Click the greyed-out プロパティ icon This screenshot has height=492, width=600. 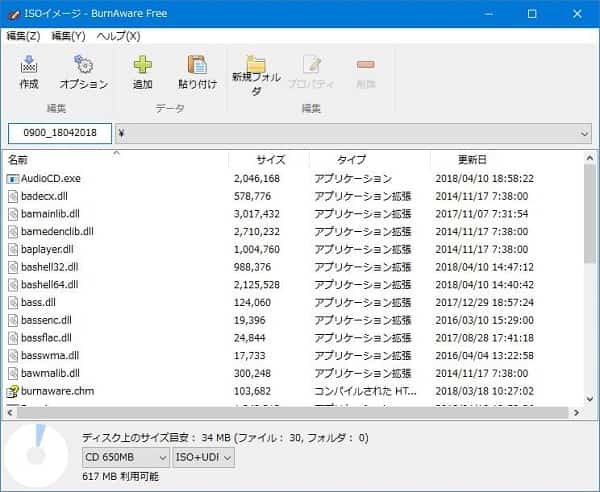pyautogui.click(x=312, y=64)
